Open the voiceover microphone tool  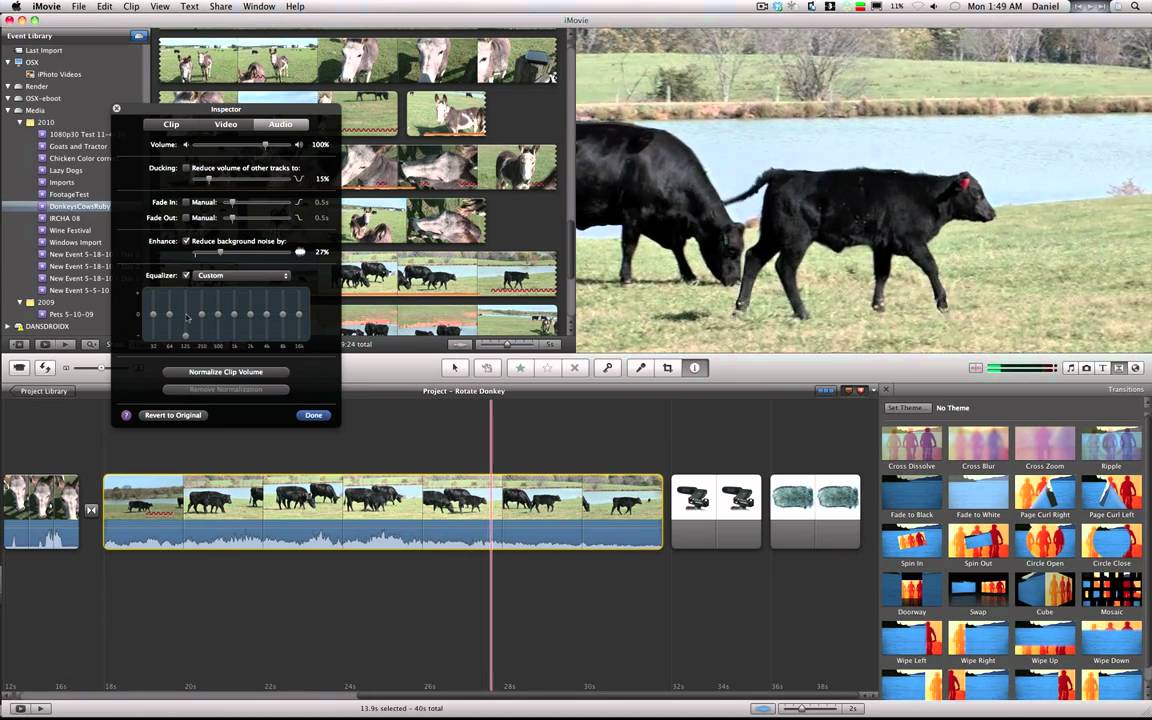pos(641,368)
